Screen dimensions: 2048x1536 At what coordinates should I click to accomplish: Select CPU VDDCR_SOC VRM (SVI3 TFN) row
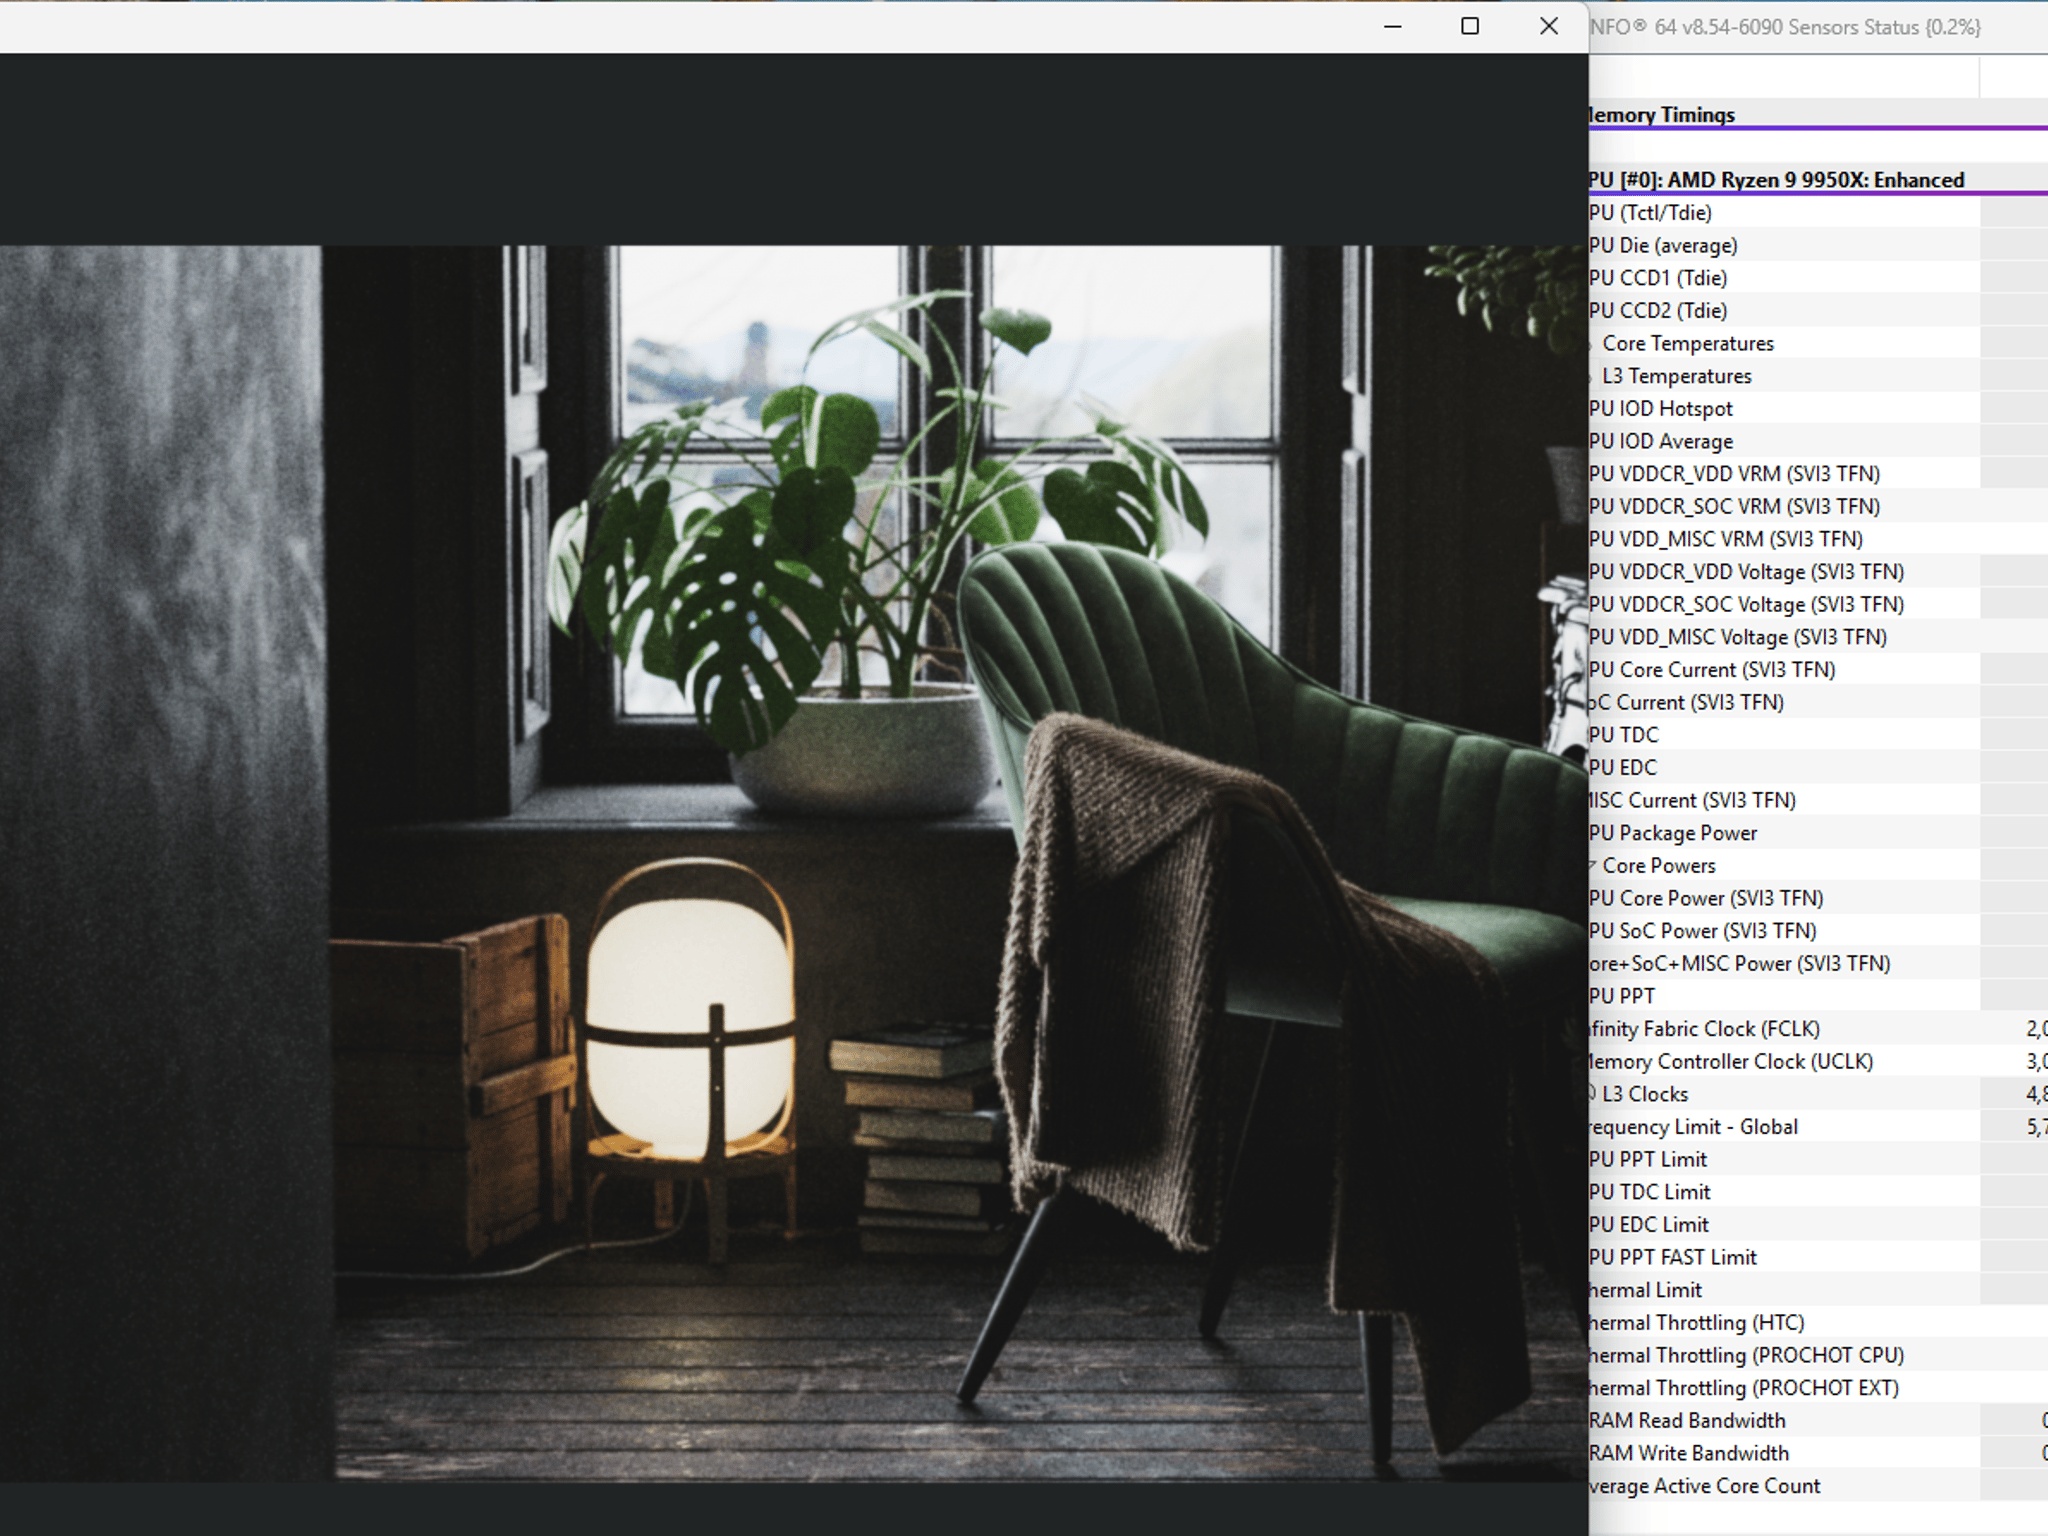pos(1818,507)
